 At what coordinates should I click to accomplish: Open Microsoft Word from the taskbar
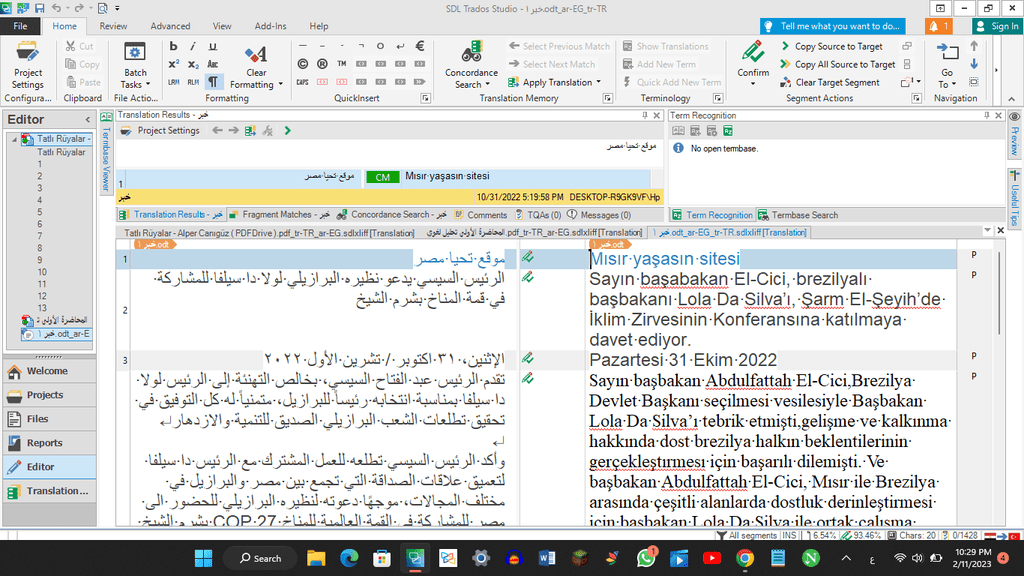coord(548,558)
